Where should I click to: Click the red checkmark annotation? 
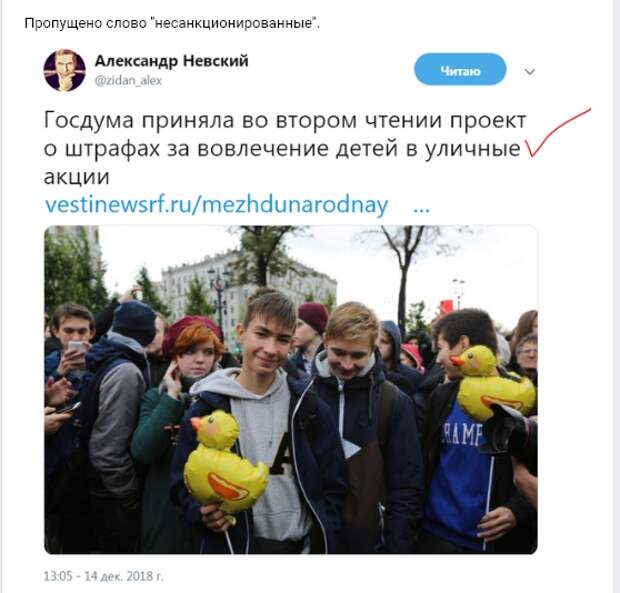557,132
